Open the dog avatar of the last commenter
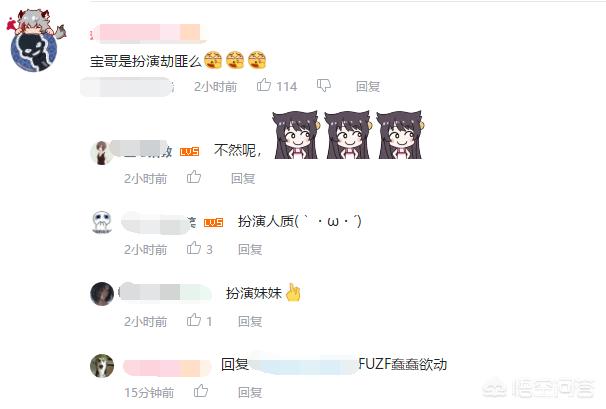Image resolution: width=606 pixels, height=409 pixels. [x=102, y=365]
